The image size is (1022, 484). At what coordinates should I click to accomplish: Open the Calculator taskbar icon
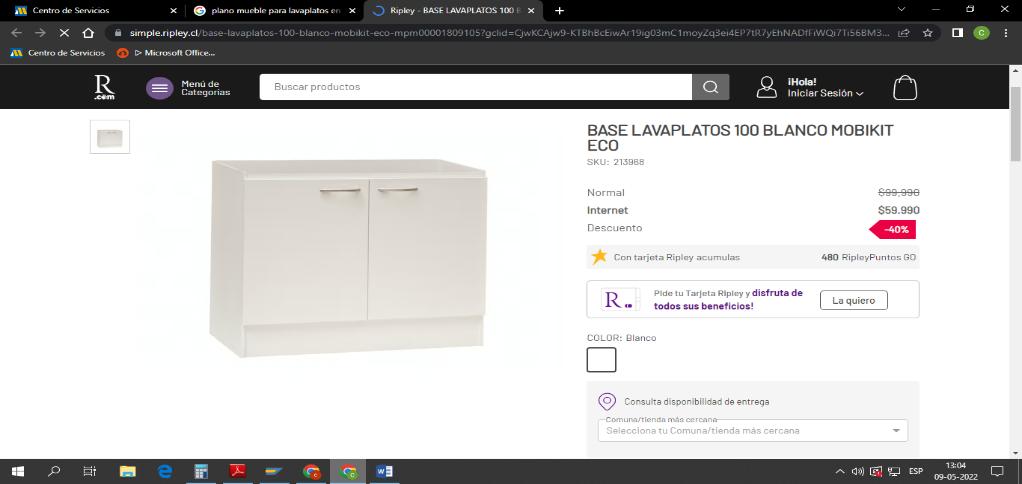click(201, 471)
